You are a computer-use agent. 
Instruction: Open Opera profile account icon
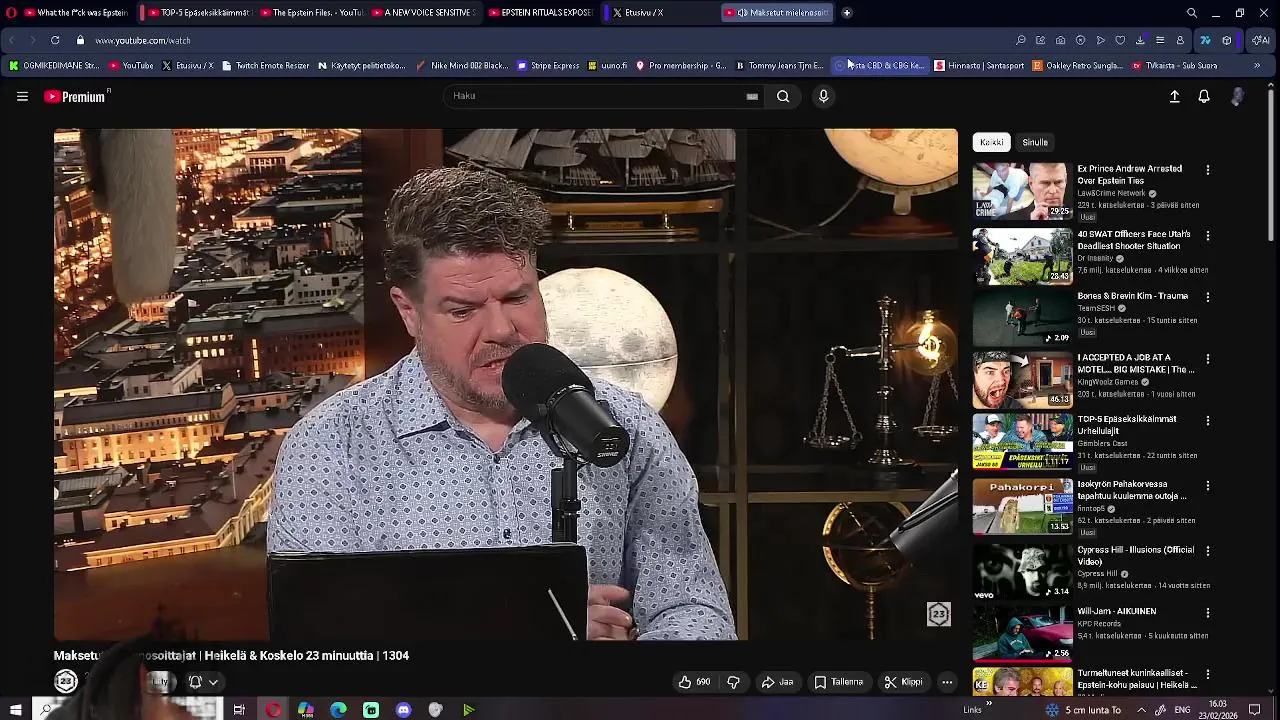point(1180,40)
